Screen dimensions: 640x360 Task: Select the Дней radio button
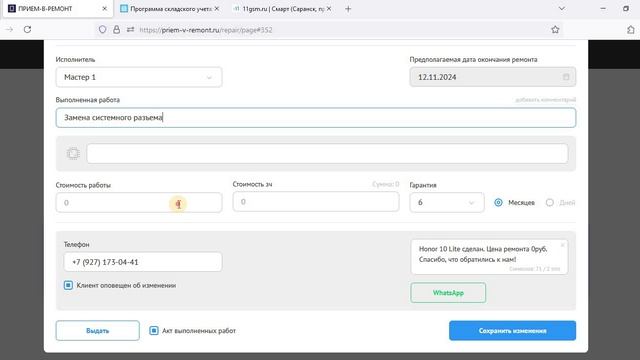coord(550,202)
